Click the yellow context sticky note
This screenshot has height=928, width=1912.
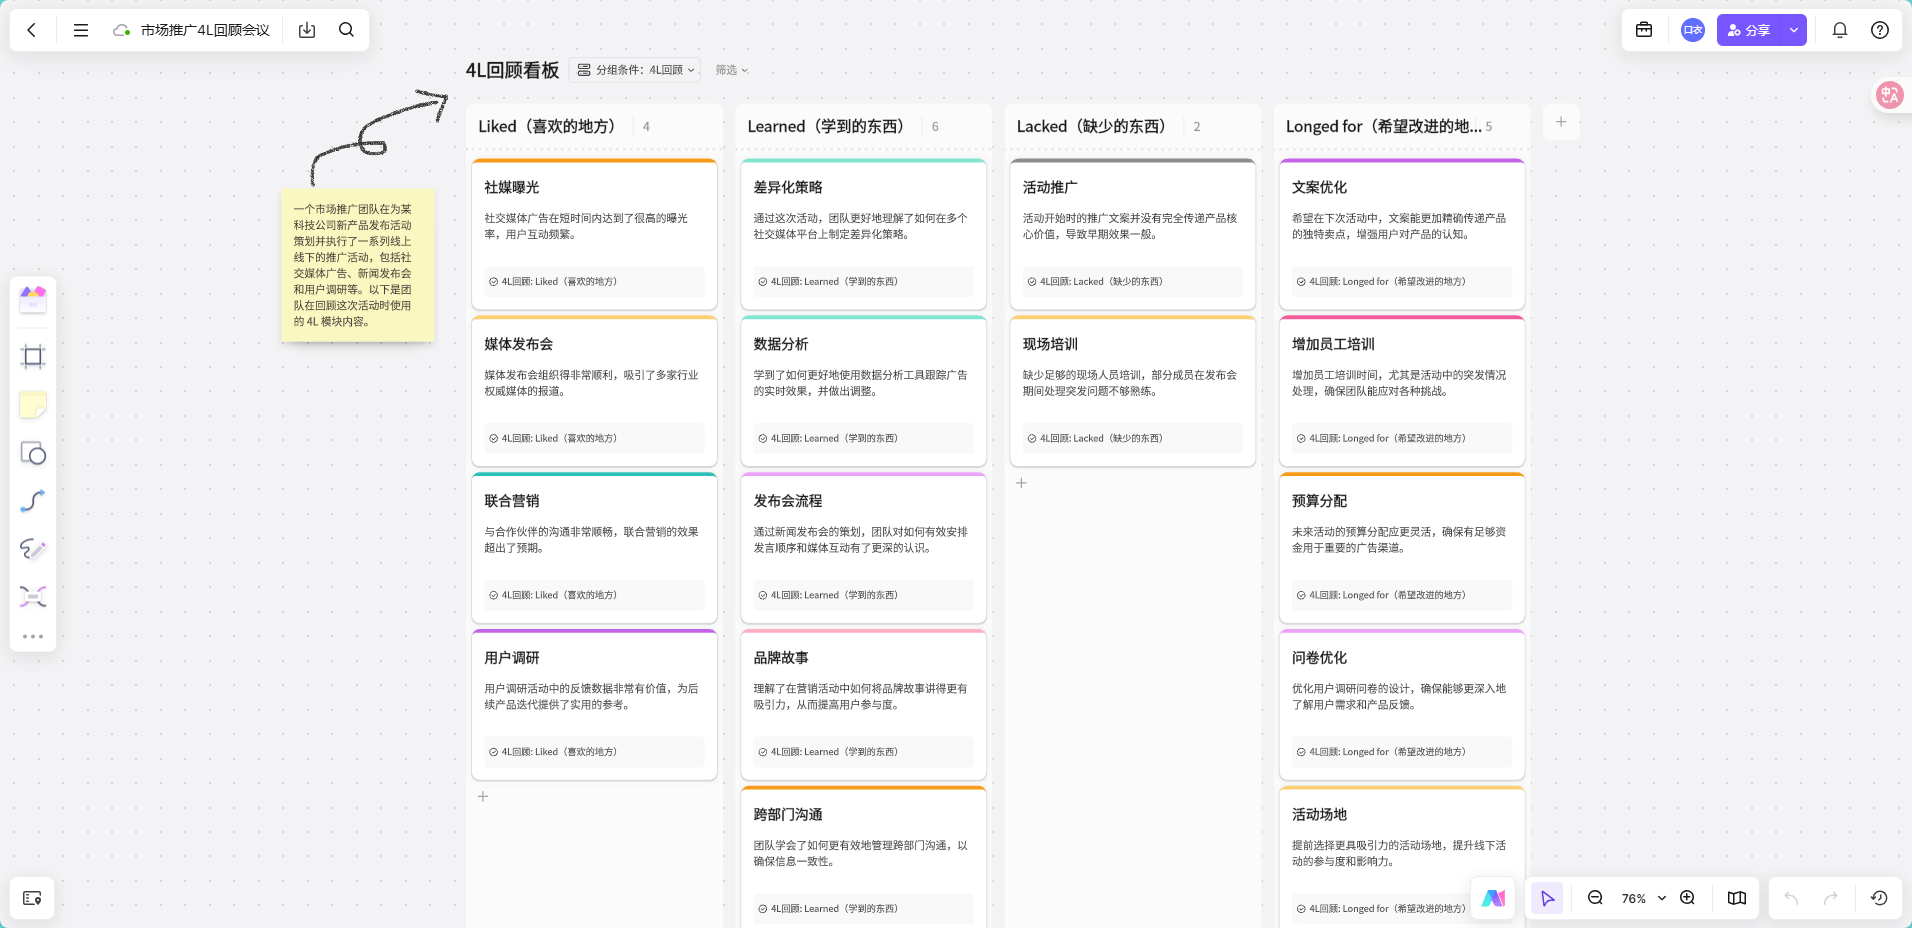(357, 265)
